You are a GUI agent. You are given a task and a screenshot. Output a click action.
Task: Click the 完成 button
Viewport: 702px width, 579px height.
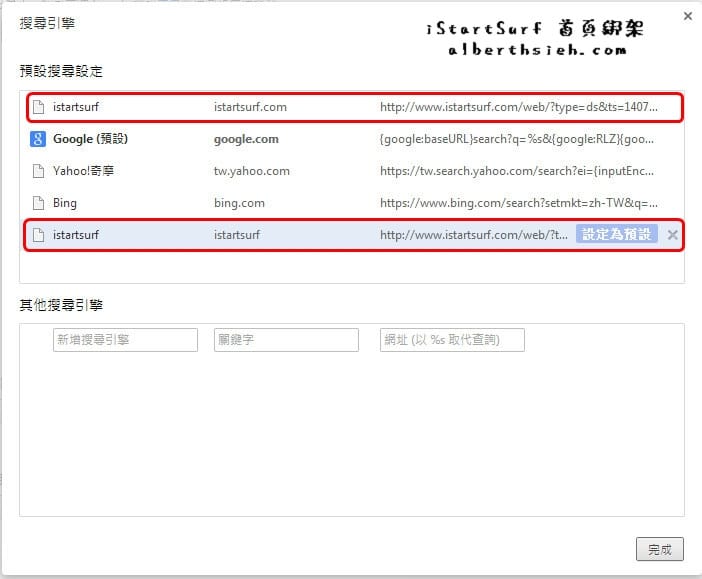(659, 549)
